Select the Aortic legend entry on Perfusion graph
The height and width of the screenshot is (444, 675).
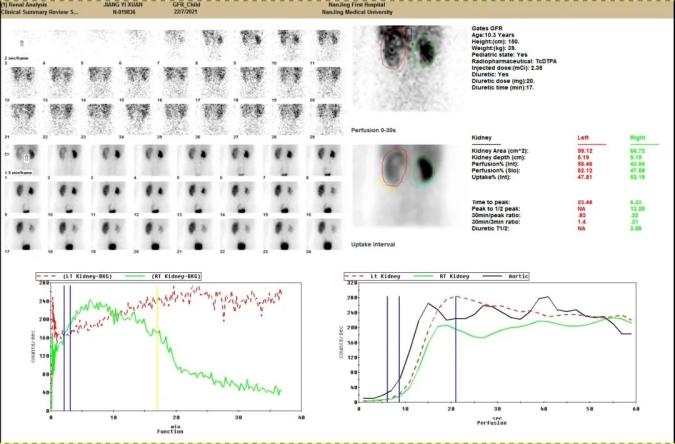point(507,276)
